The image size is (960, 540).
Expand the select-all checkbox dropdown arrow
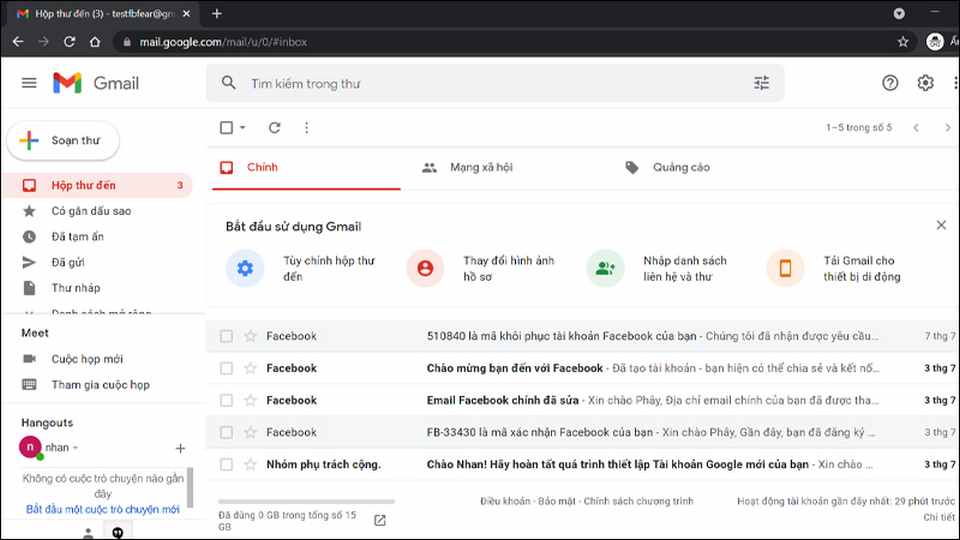tap(244, 128)
